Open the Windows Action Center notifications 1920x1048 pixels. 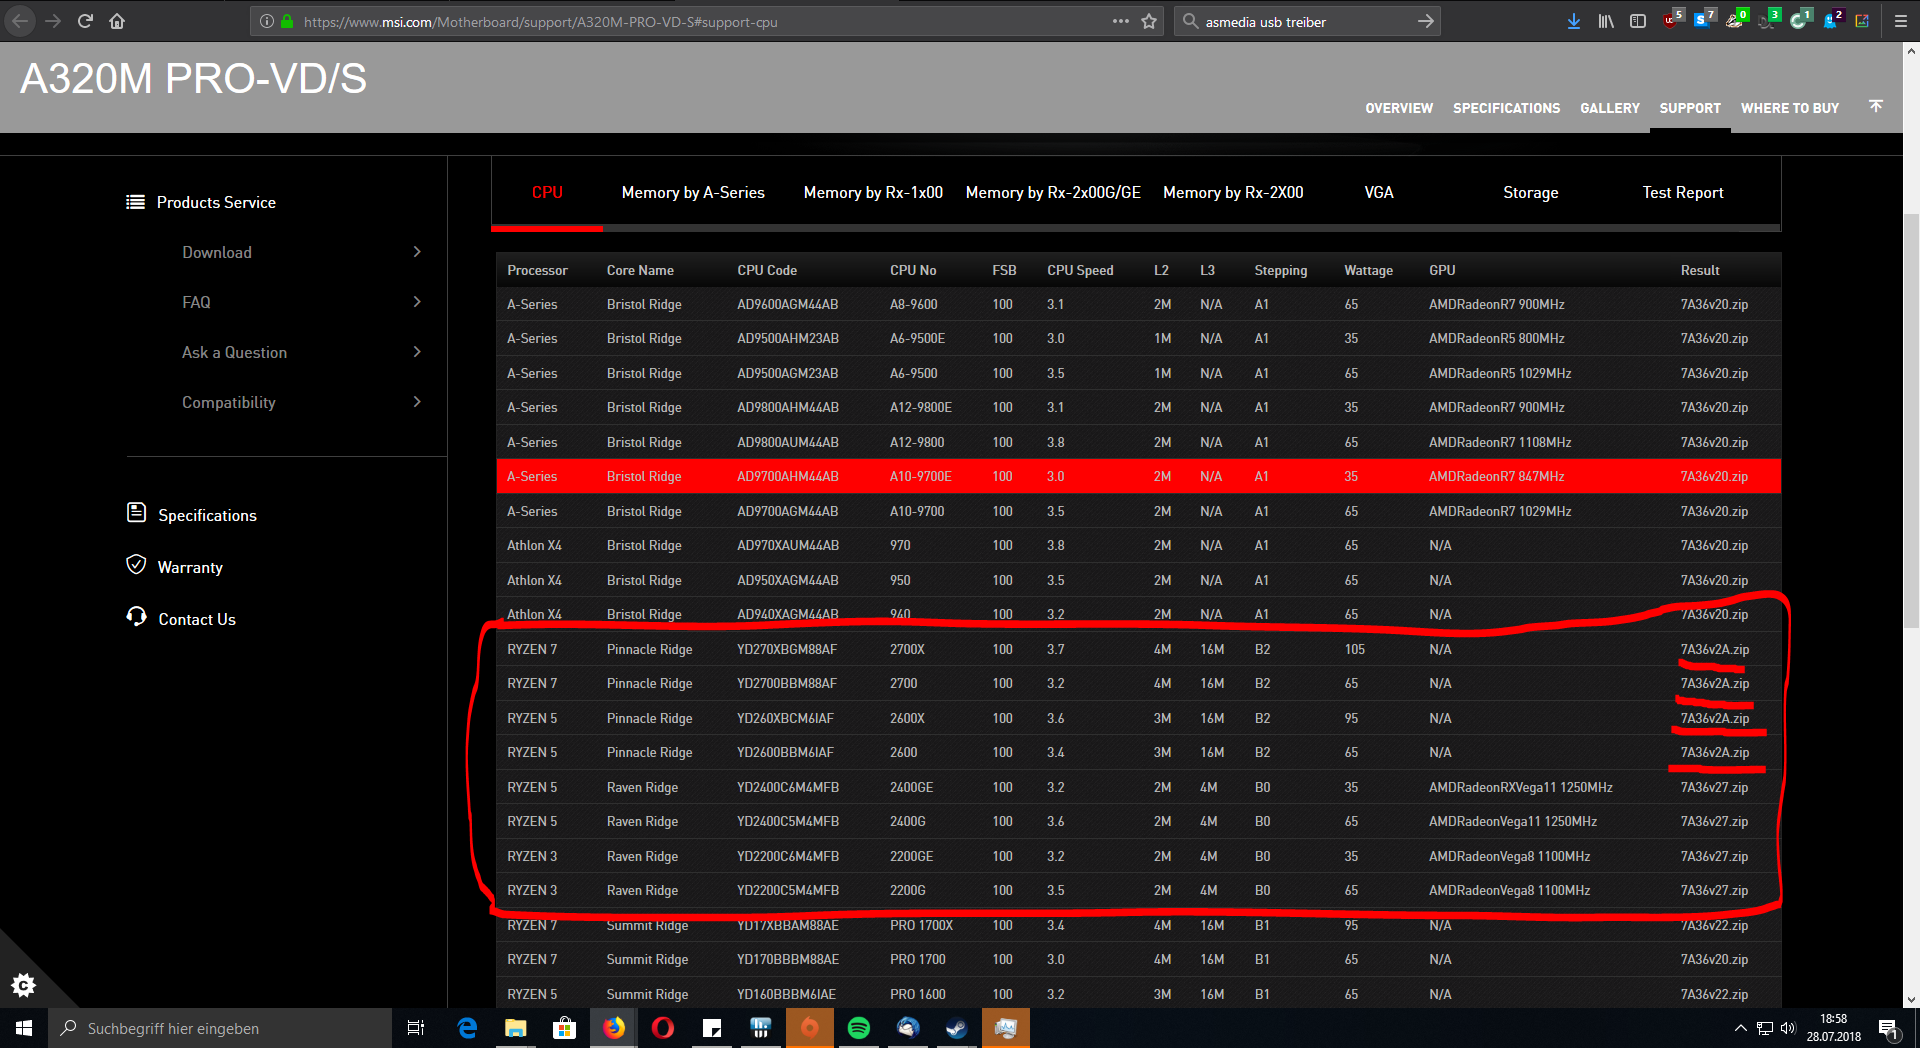(x=1889, y=1028)
